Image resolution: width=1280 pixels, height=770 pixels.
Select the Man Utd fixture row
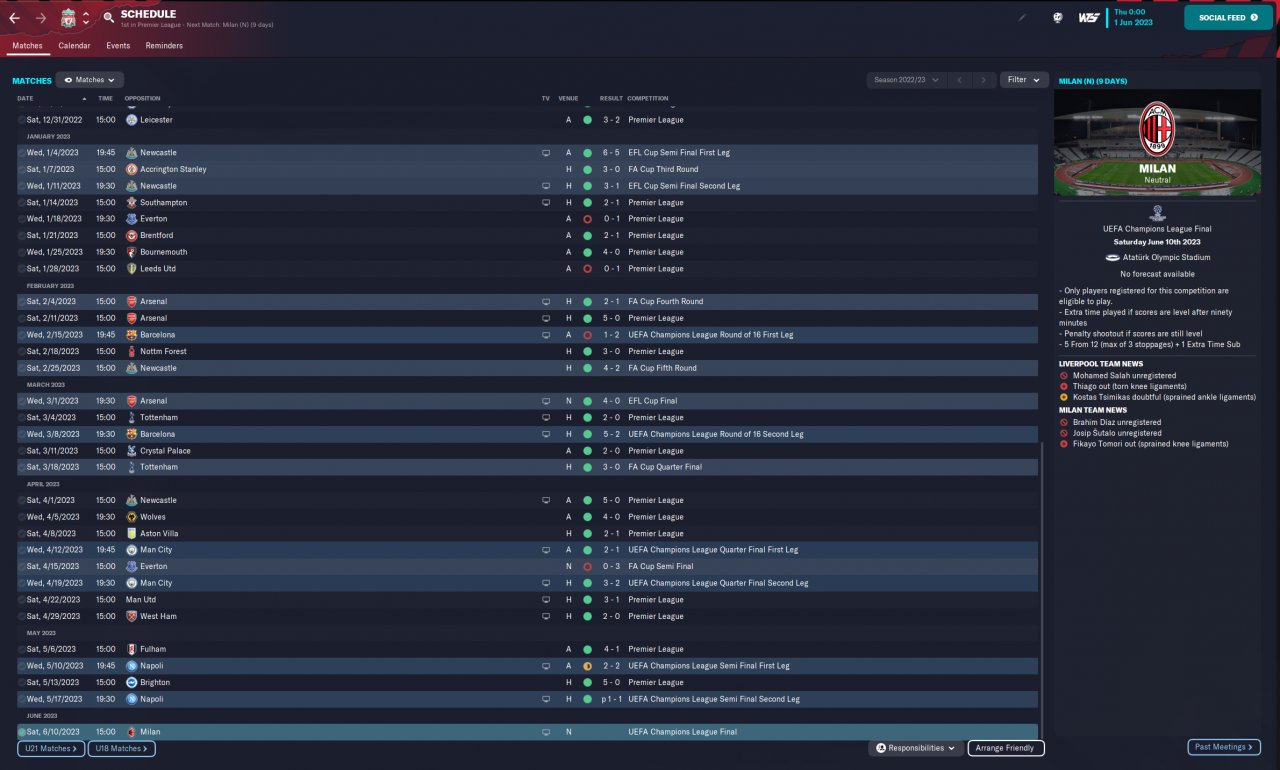point(527,600)
